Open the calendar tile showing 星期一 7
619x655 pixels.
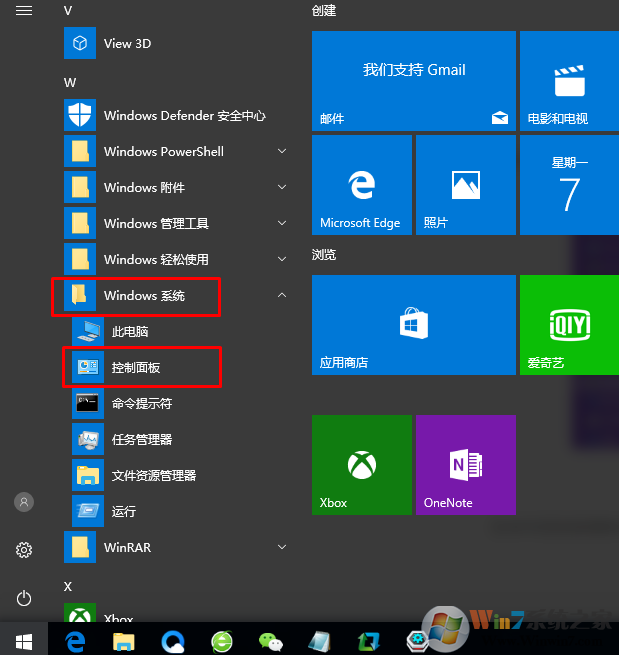(x=569, y=185)
